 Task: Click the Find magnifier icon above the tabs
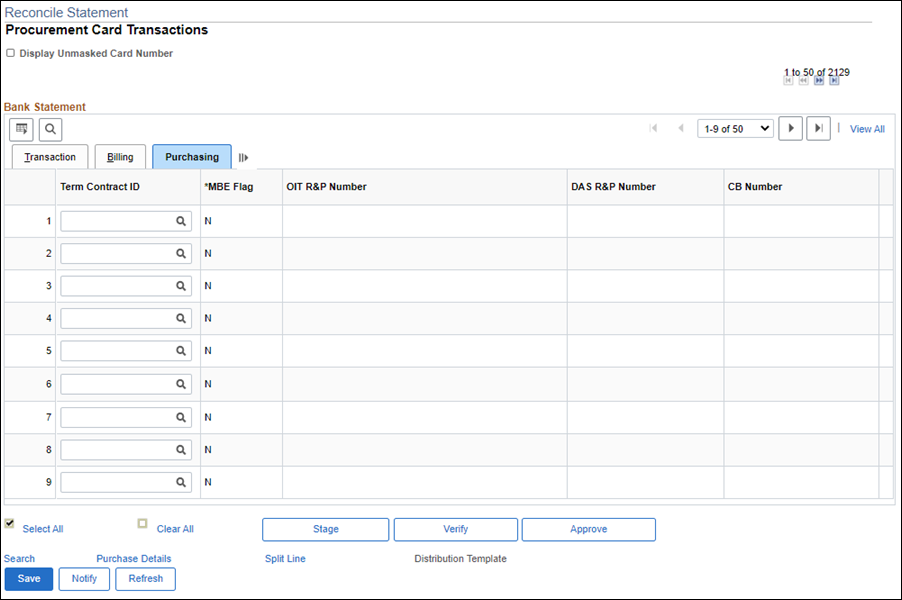pos(50,129)
